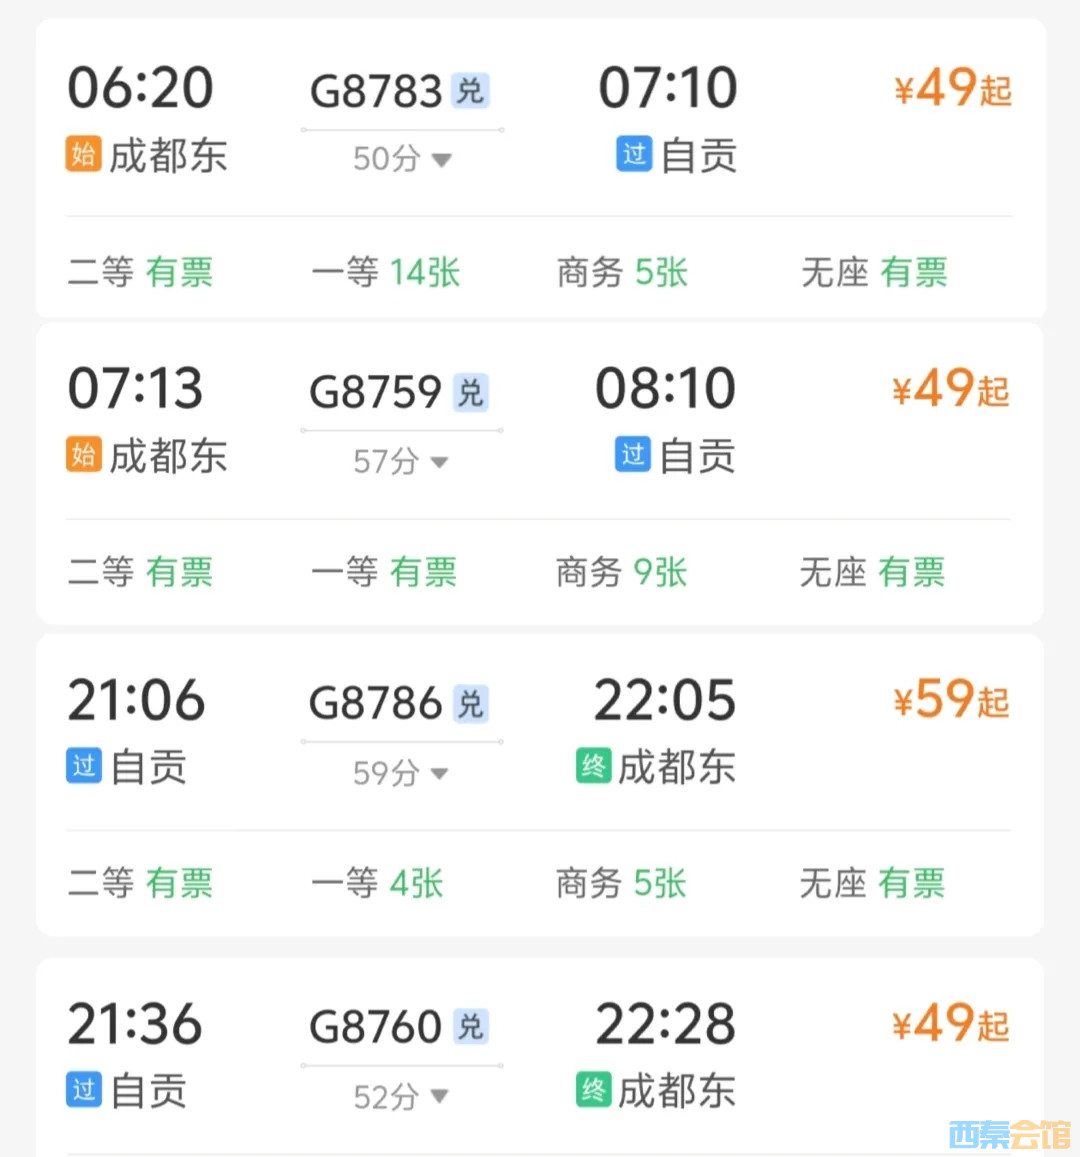
Task: Tap the 兑 badge beside G8760
Action: coord(470,1027)
